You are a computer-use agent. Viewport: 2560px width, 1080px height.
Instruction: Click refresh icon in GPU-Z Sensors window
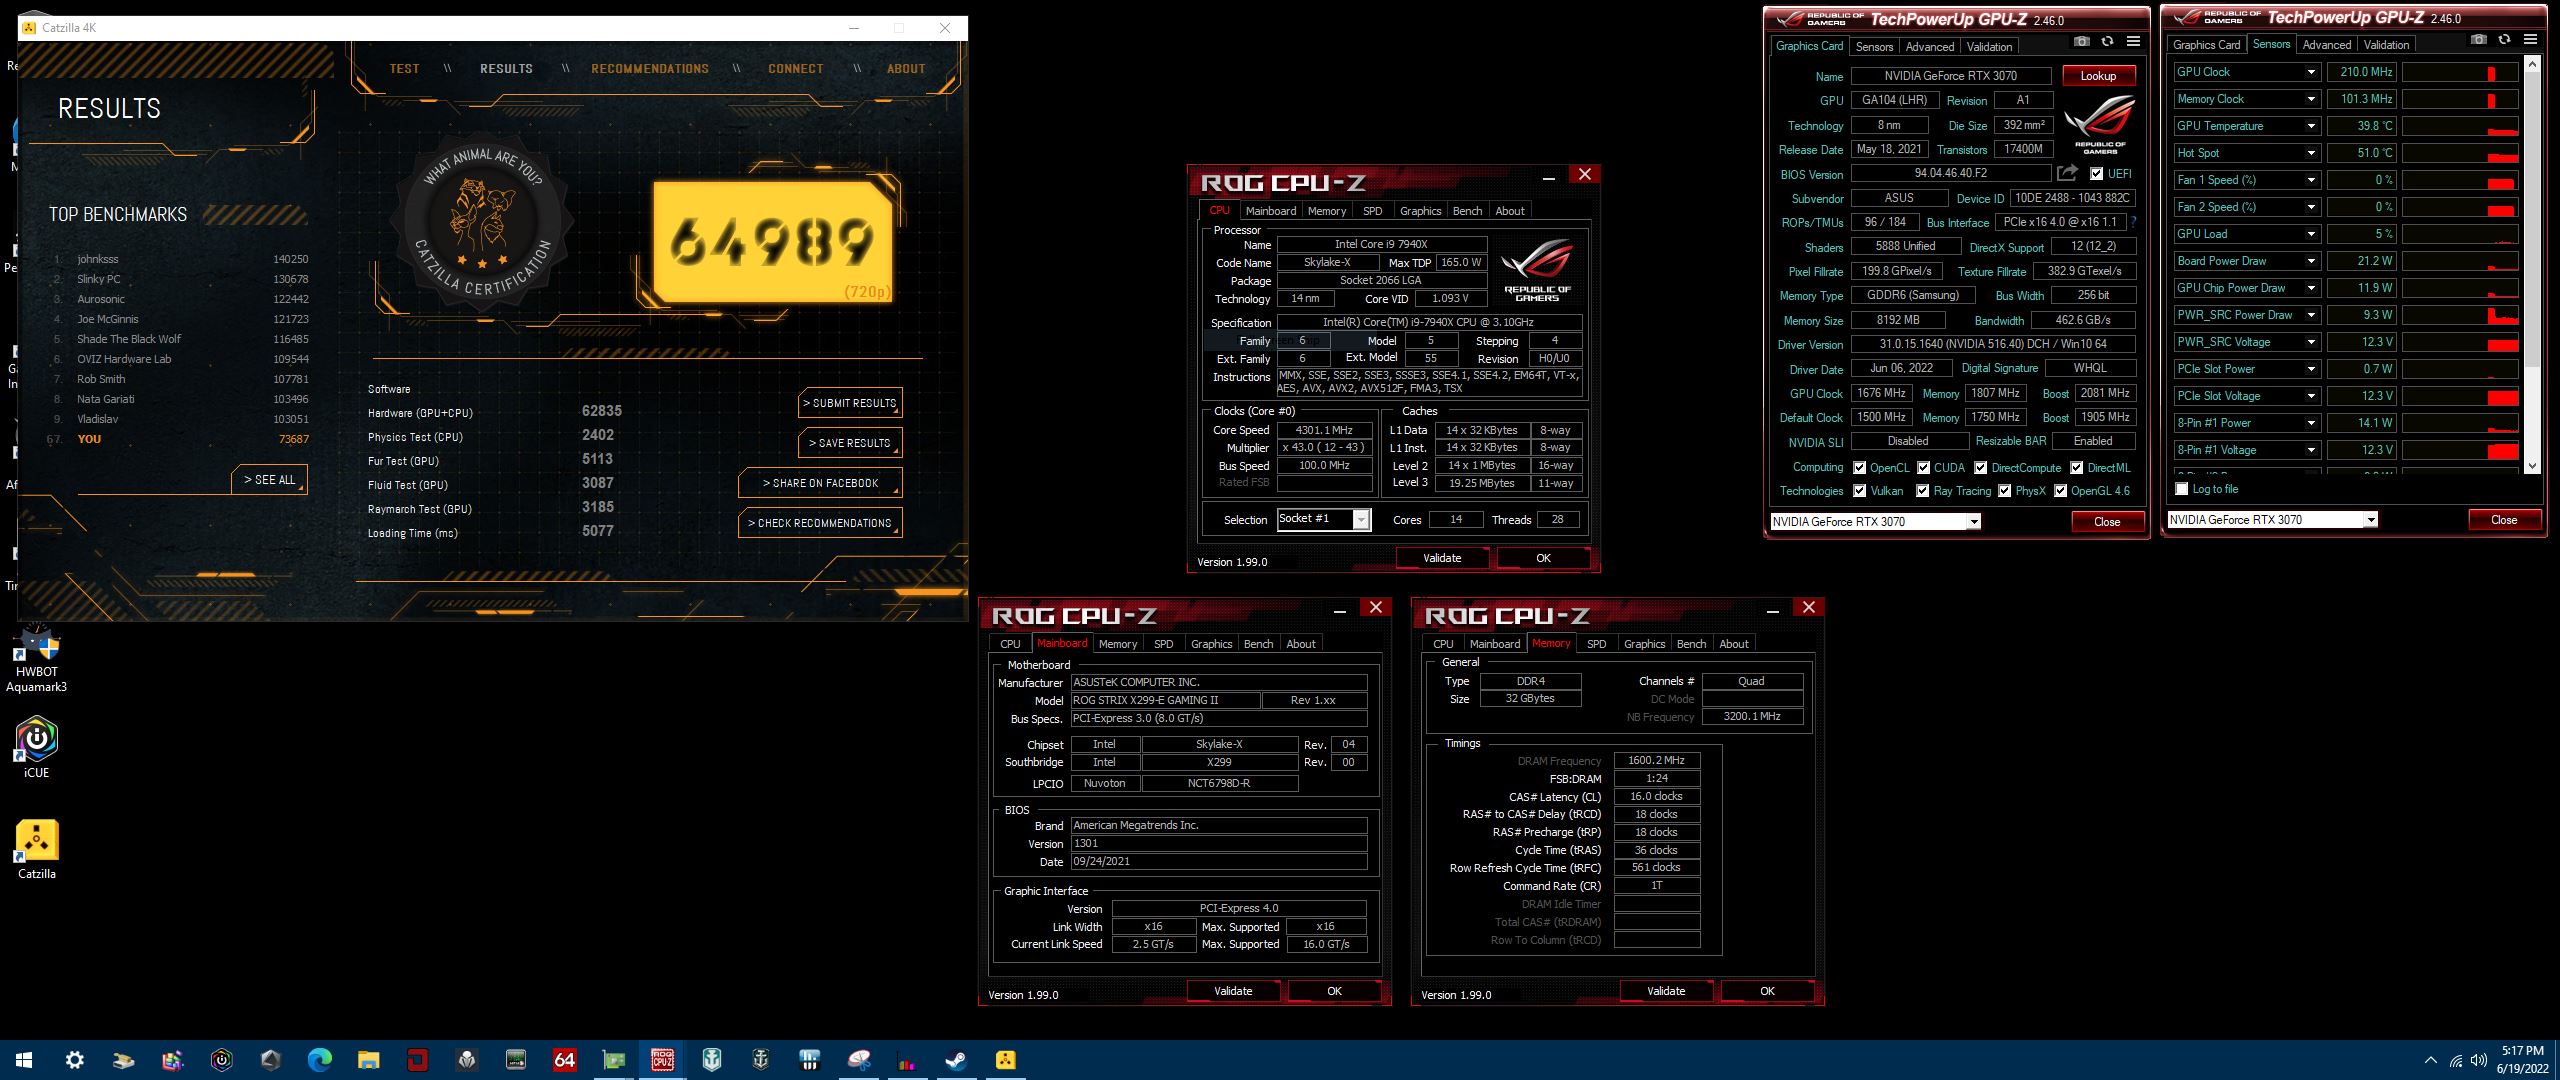(x=2504, y=40)
